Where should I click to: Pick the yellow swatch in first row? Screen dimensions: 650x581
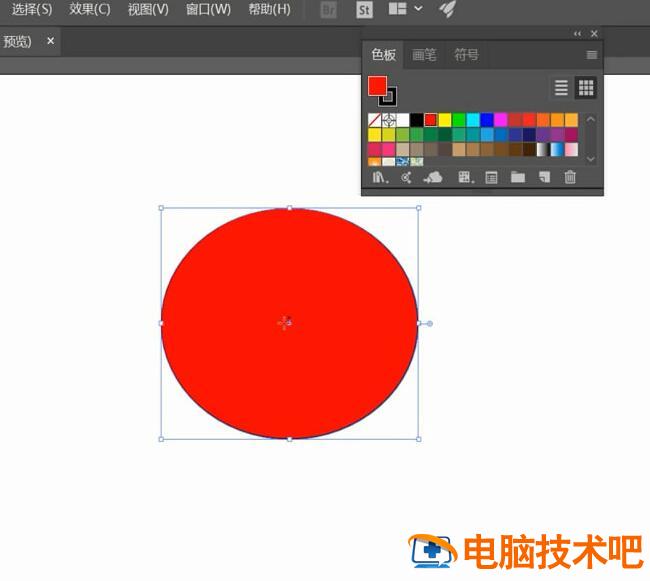(445, 120)
